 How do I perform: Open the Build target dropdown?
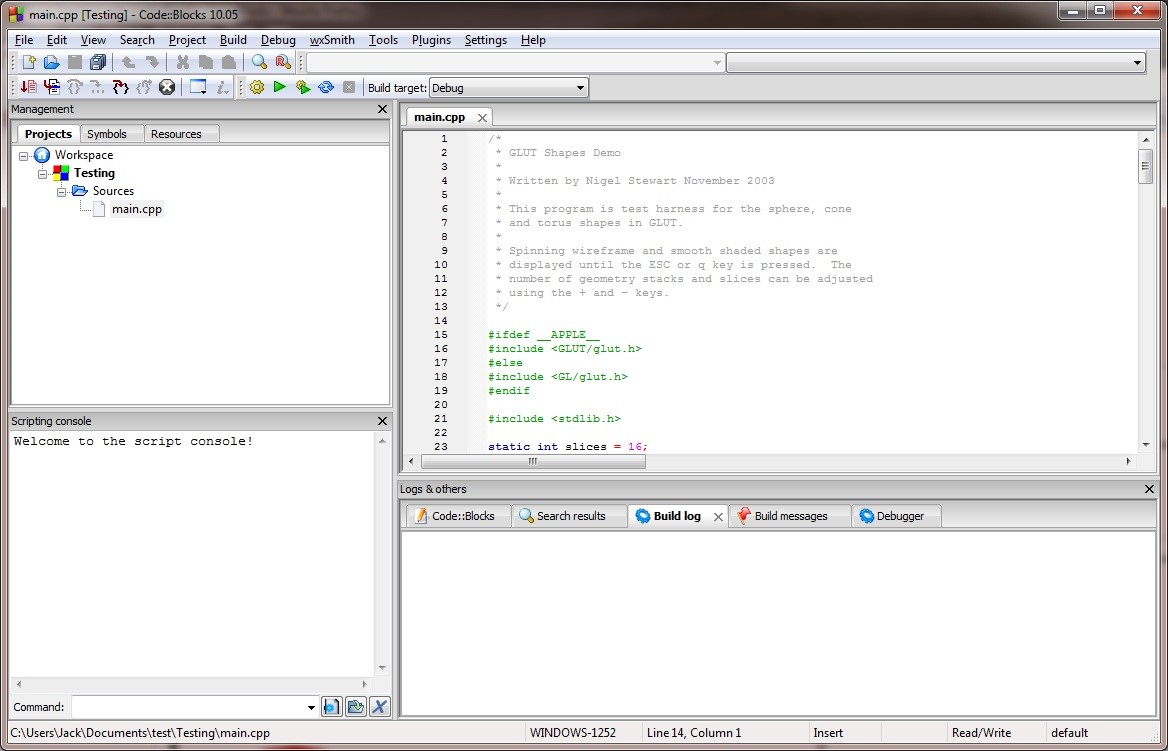[580, 88]
